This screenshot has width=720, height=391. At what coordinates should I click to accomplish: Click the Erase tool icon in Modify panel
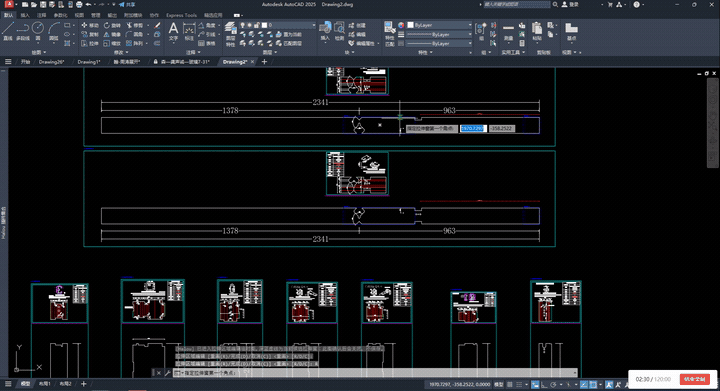(x=157, y=25)
